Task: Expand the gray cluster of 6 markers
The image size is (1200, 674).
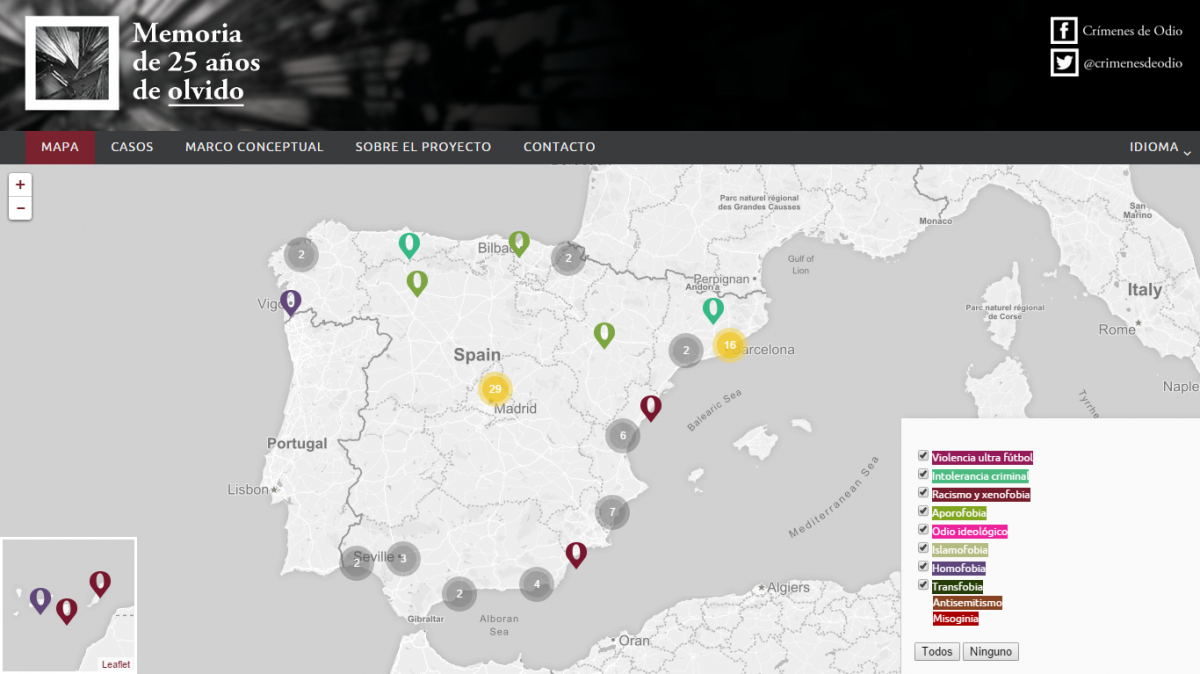Action: click(622, 435)
